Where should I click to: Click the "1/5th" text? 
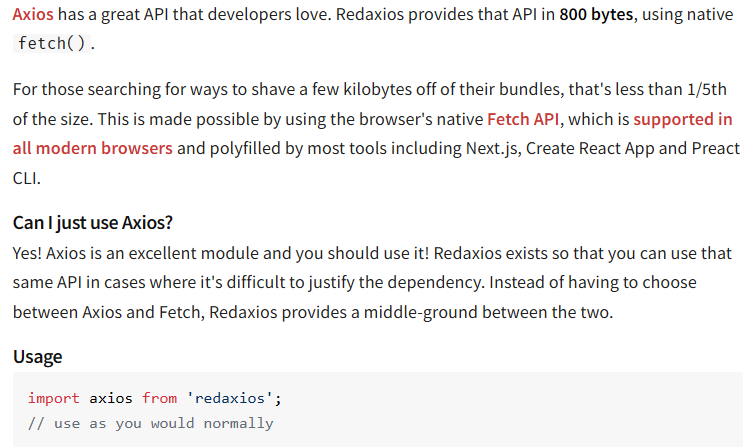[716, 90]
